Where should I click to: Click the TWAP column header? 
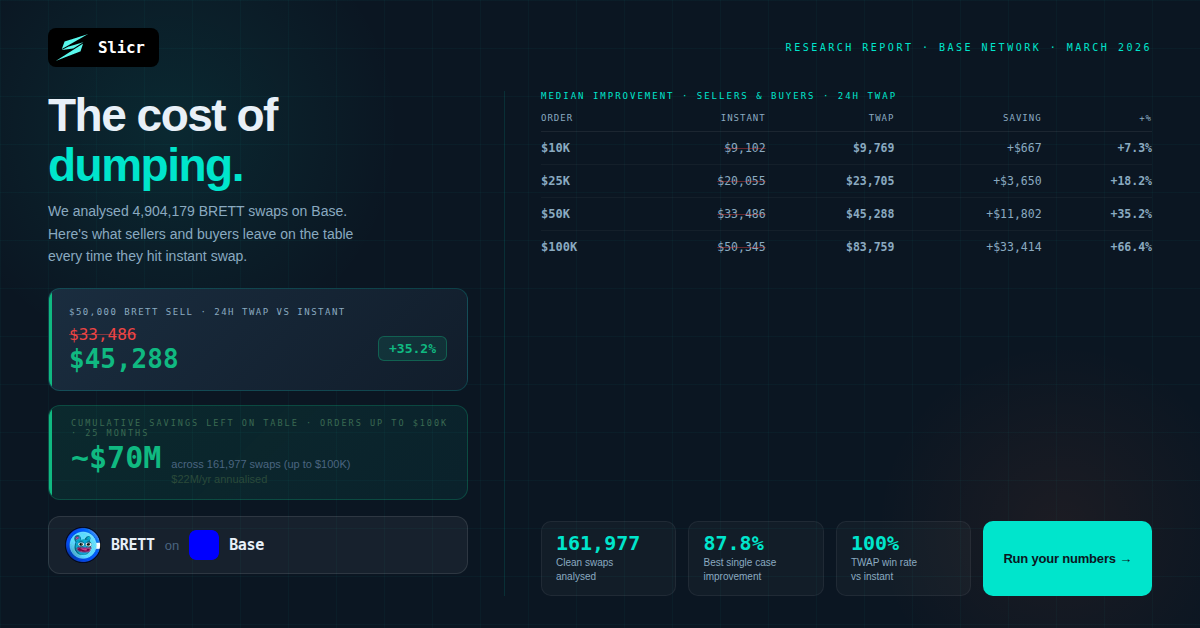tap(881, 118)
